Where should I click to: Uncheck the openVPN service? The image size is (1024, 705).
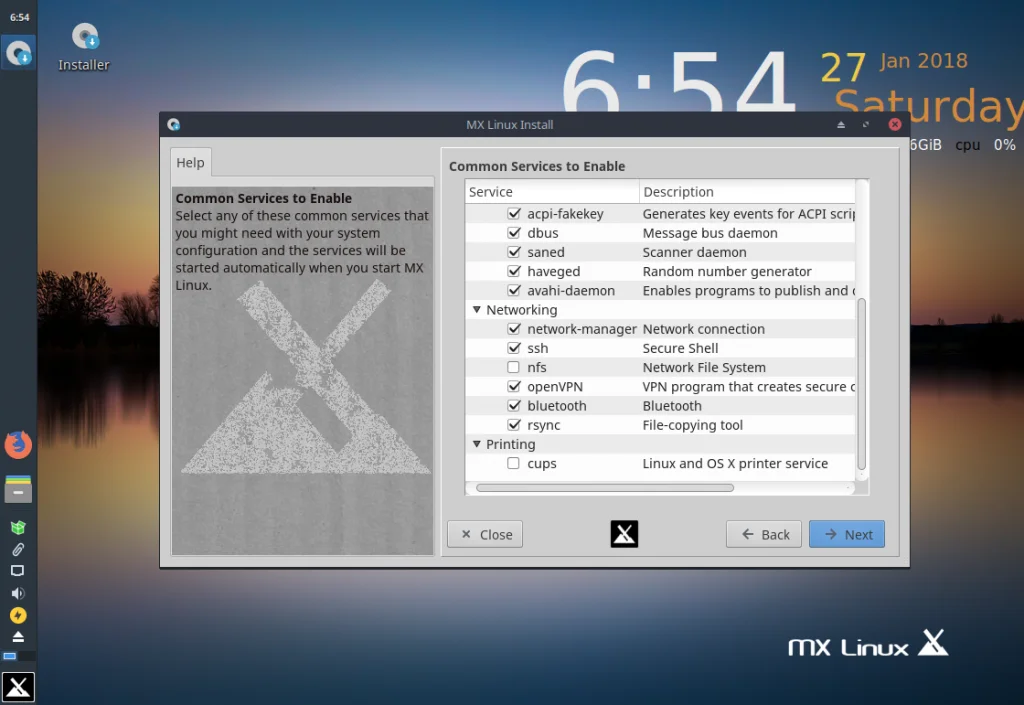(514, 386)
